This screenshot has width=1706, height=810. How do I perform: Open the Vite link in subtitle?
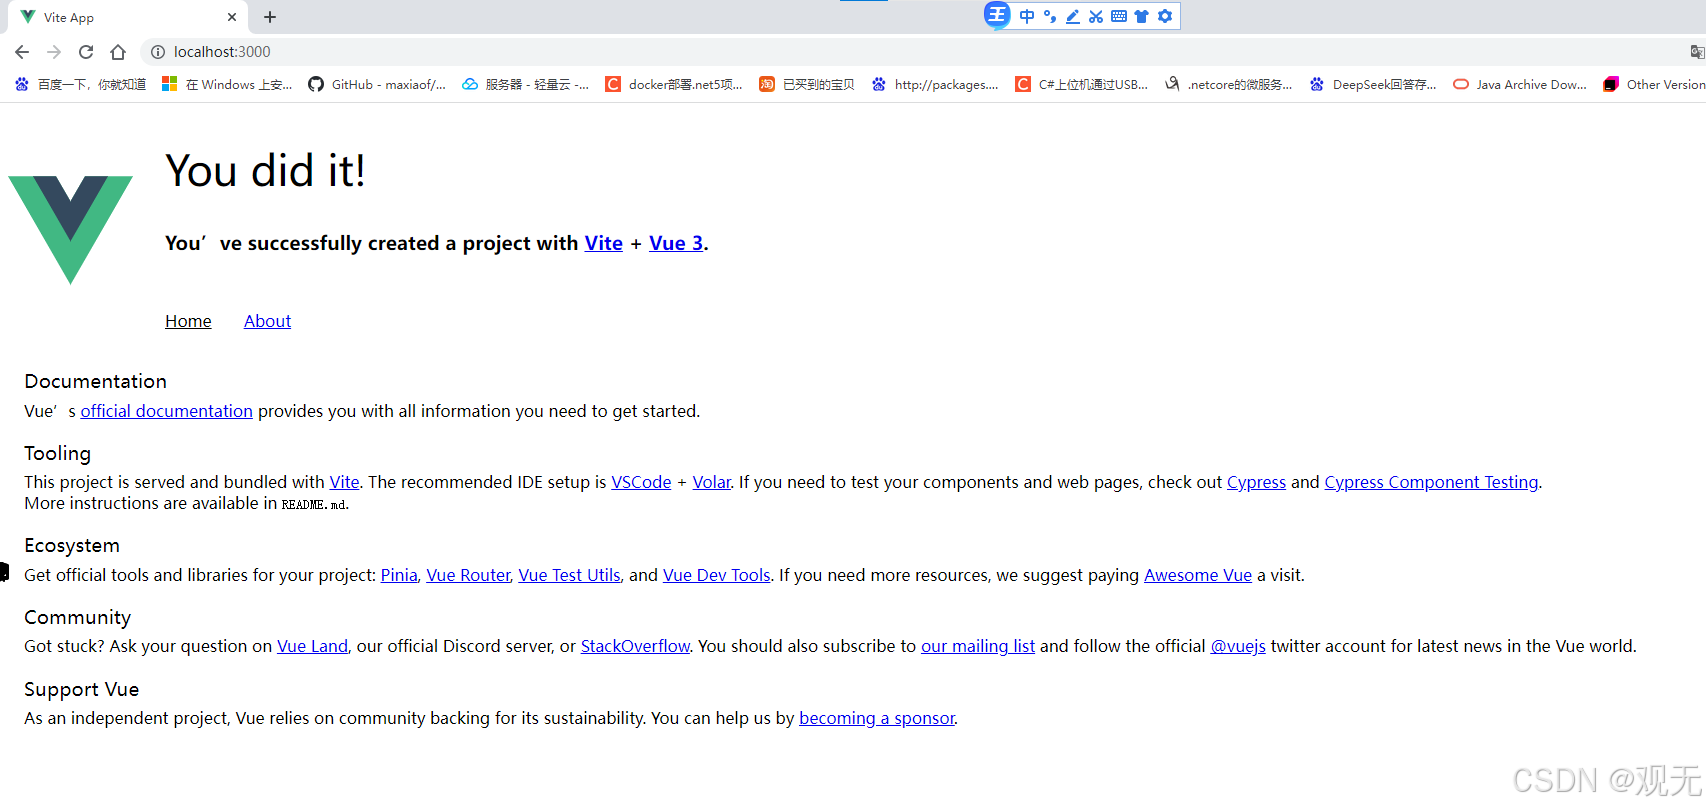603,243
